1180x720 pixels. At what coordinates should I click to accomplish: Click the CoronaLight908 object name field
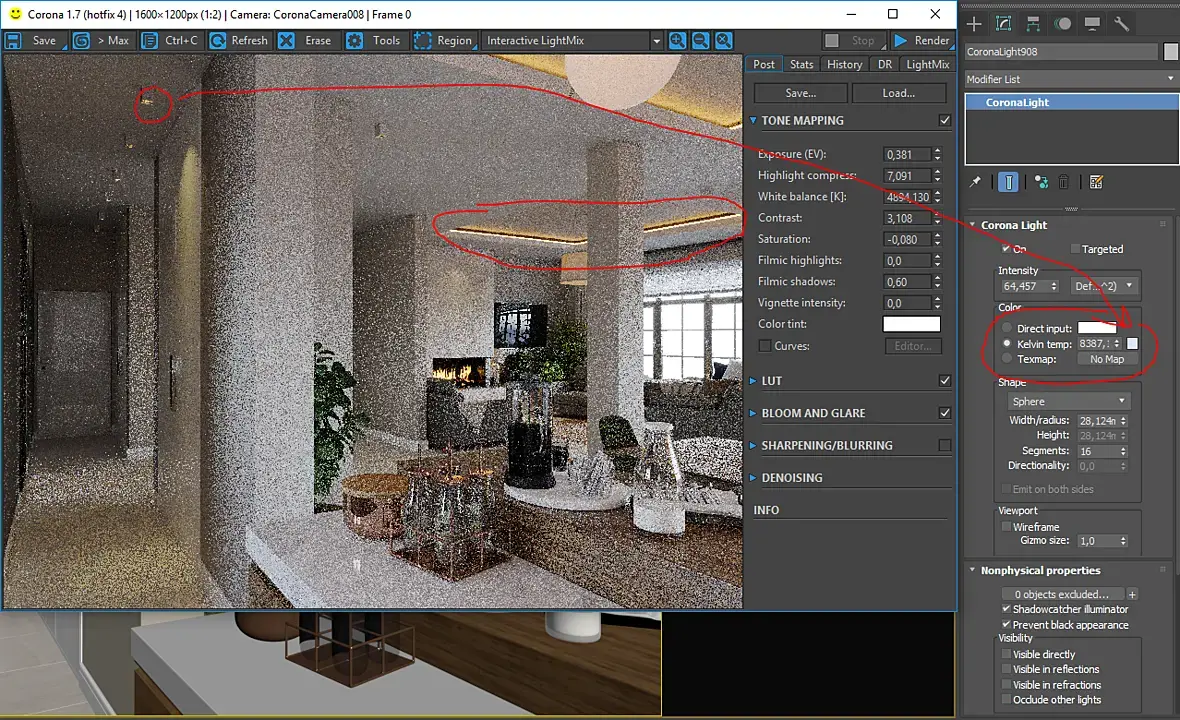coord(1061,52)
